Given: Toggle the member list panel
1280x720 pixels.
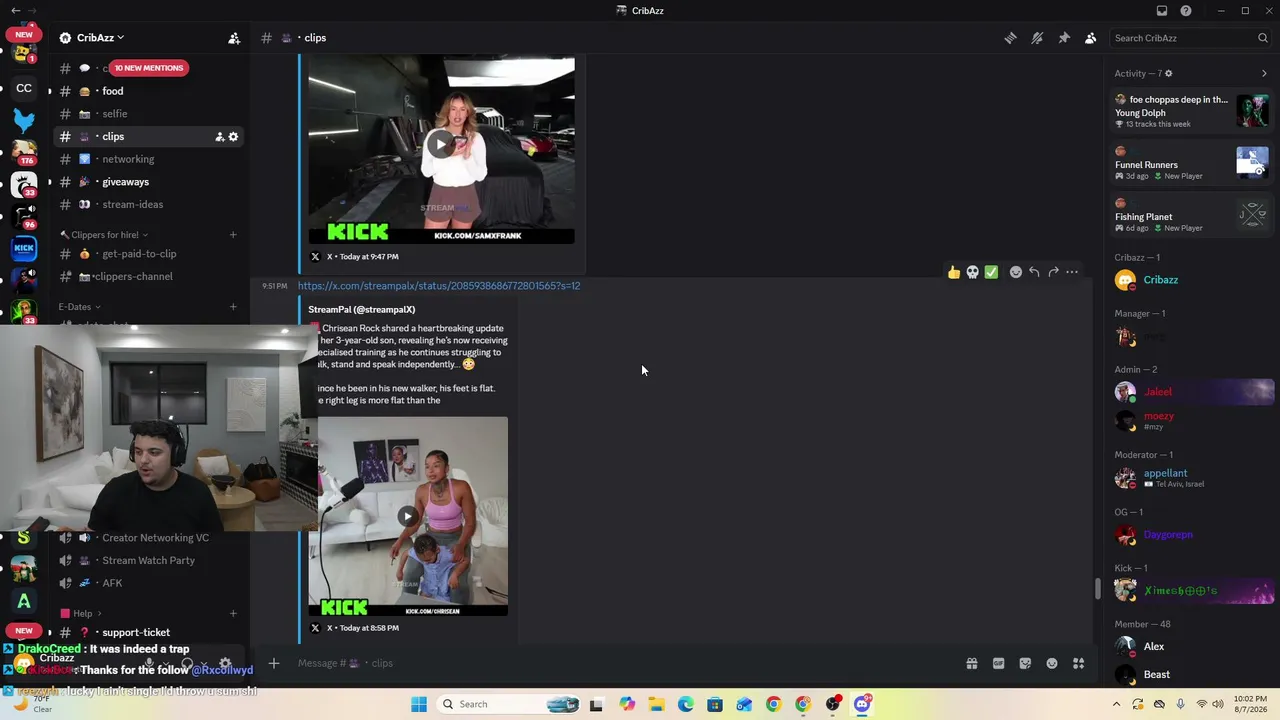Looking at the screenshot, I should point(1091,38).
